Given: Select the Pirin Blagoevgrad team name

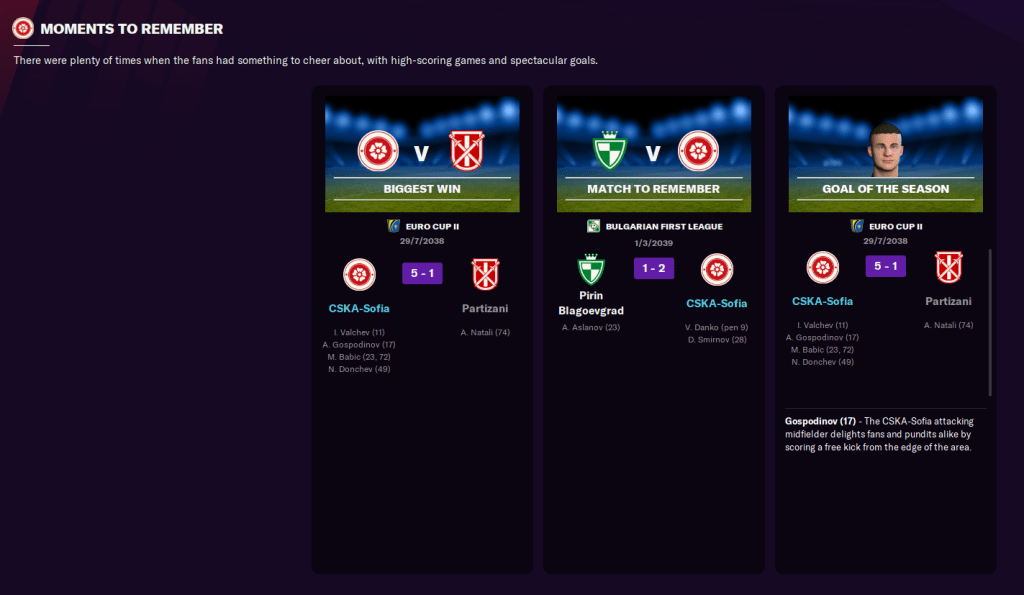Looking at the screenshot, I should pos(591,303).
